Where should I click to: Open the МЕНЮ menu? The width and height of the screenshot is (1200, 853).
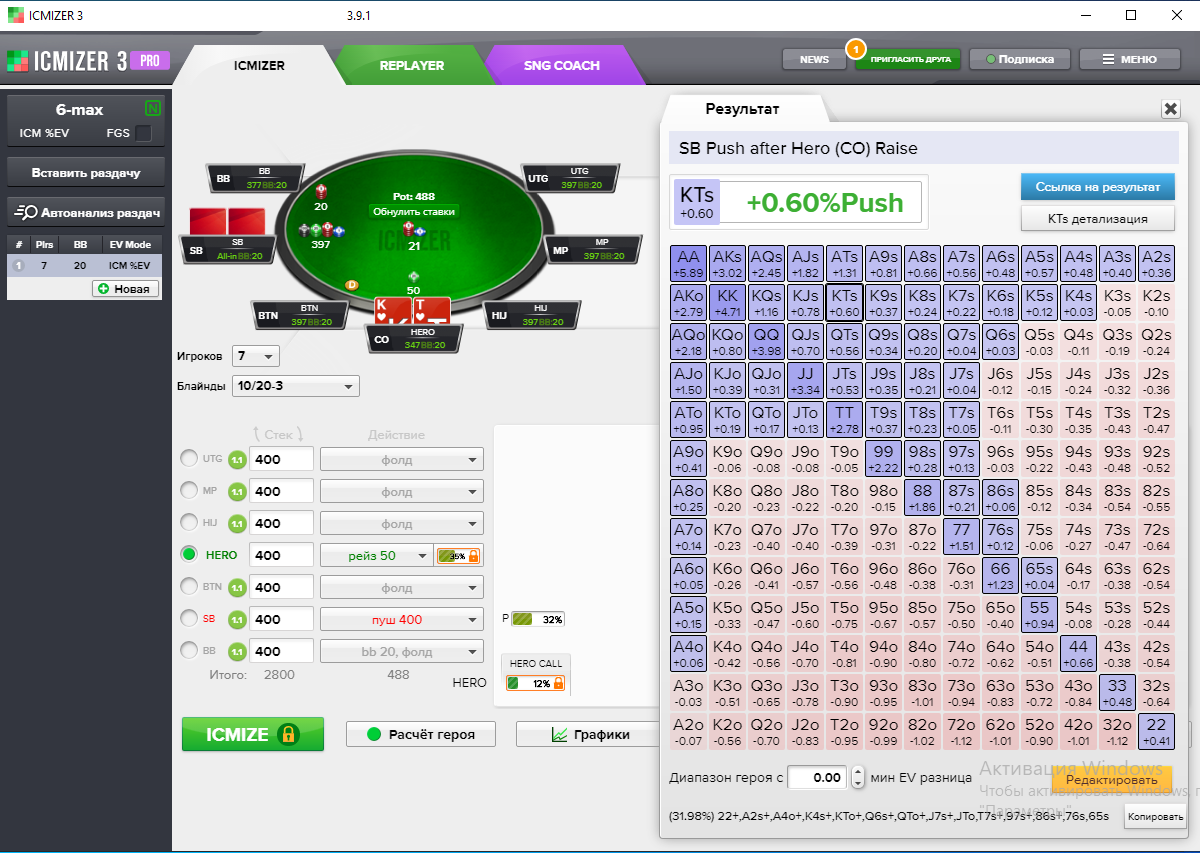tap(1129, 59)
